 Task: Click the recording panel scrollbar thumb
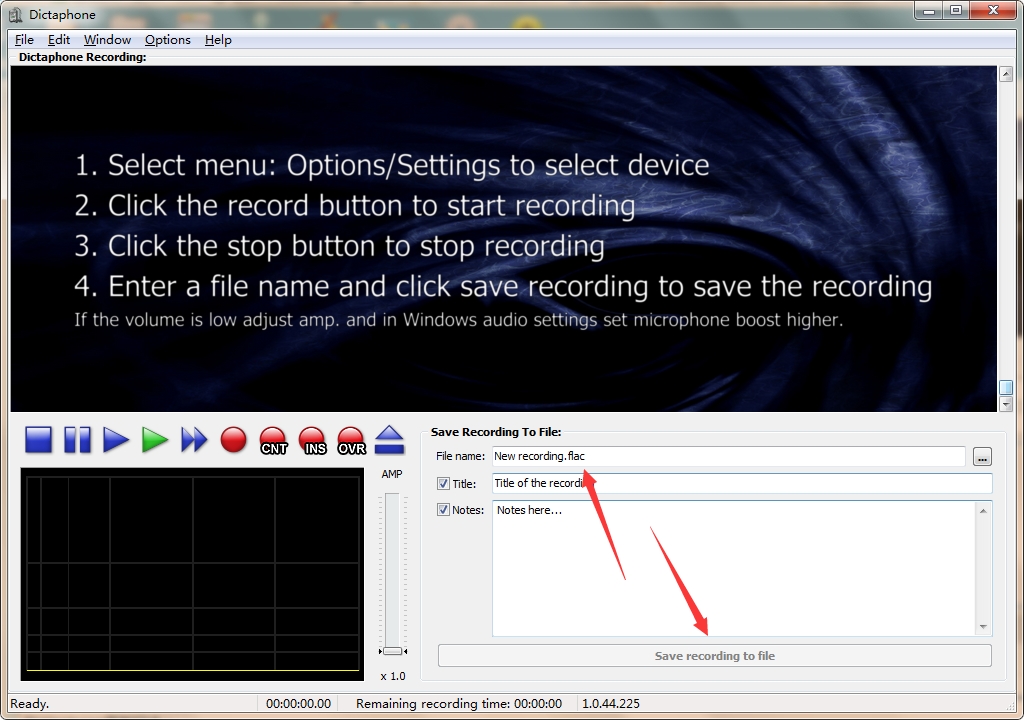pos(1006,387)
